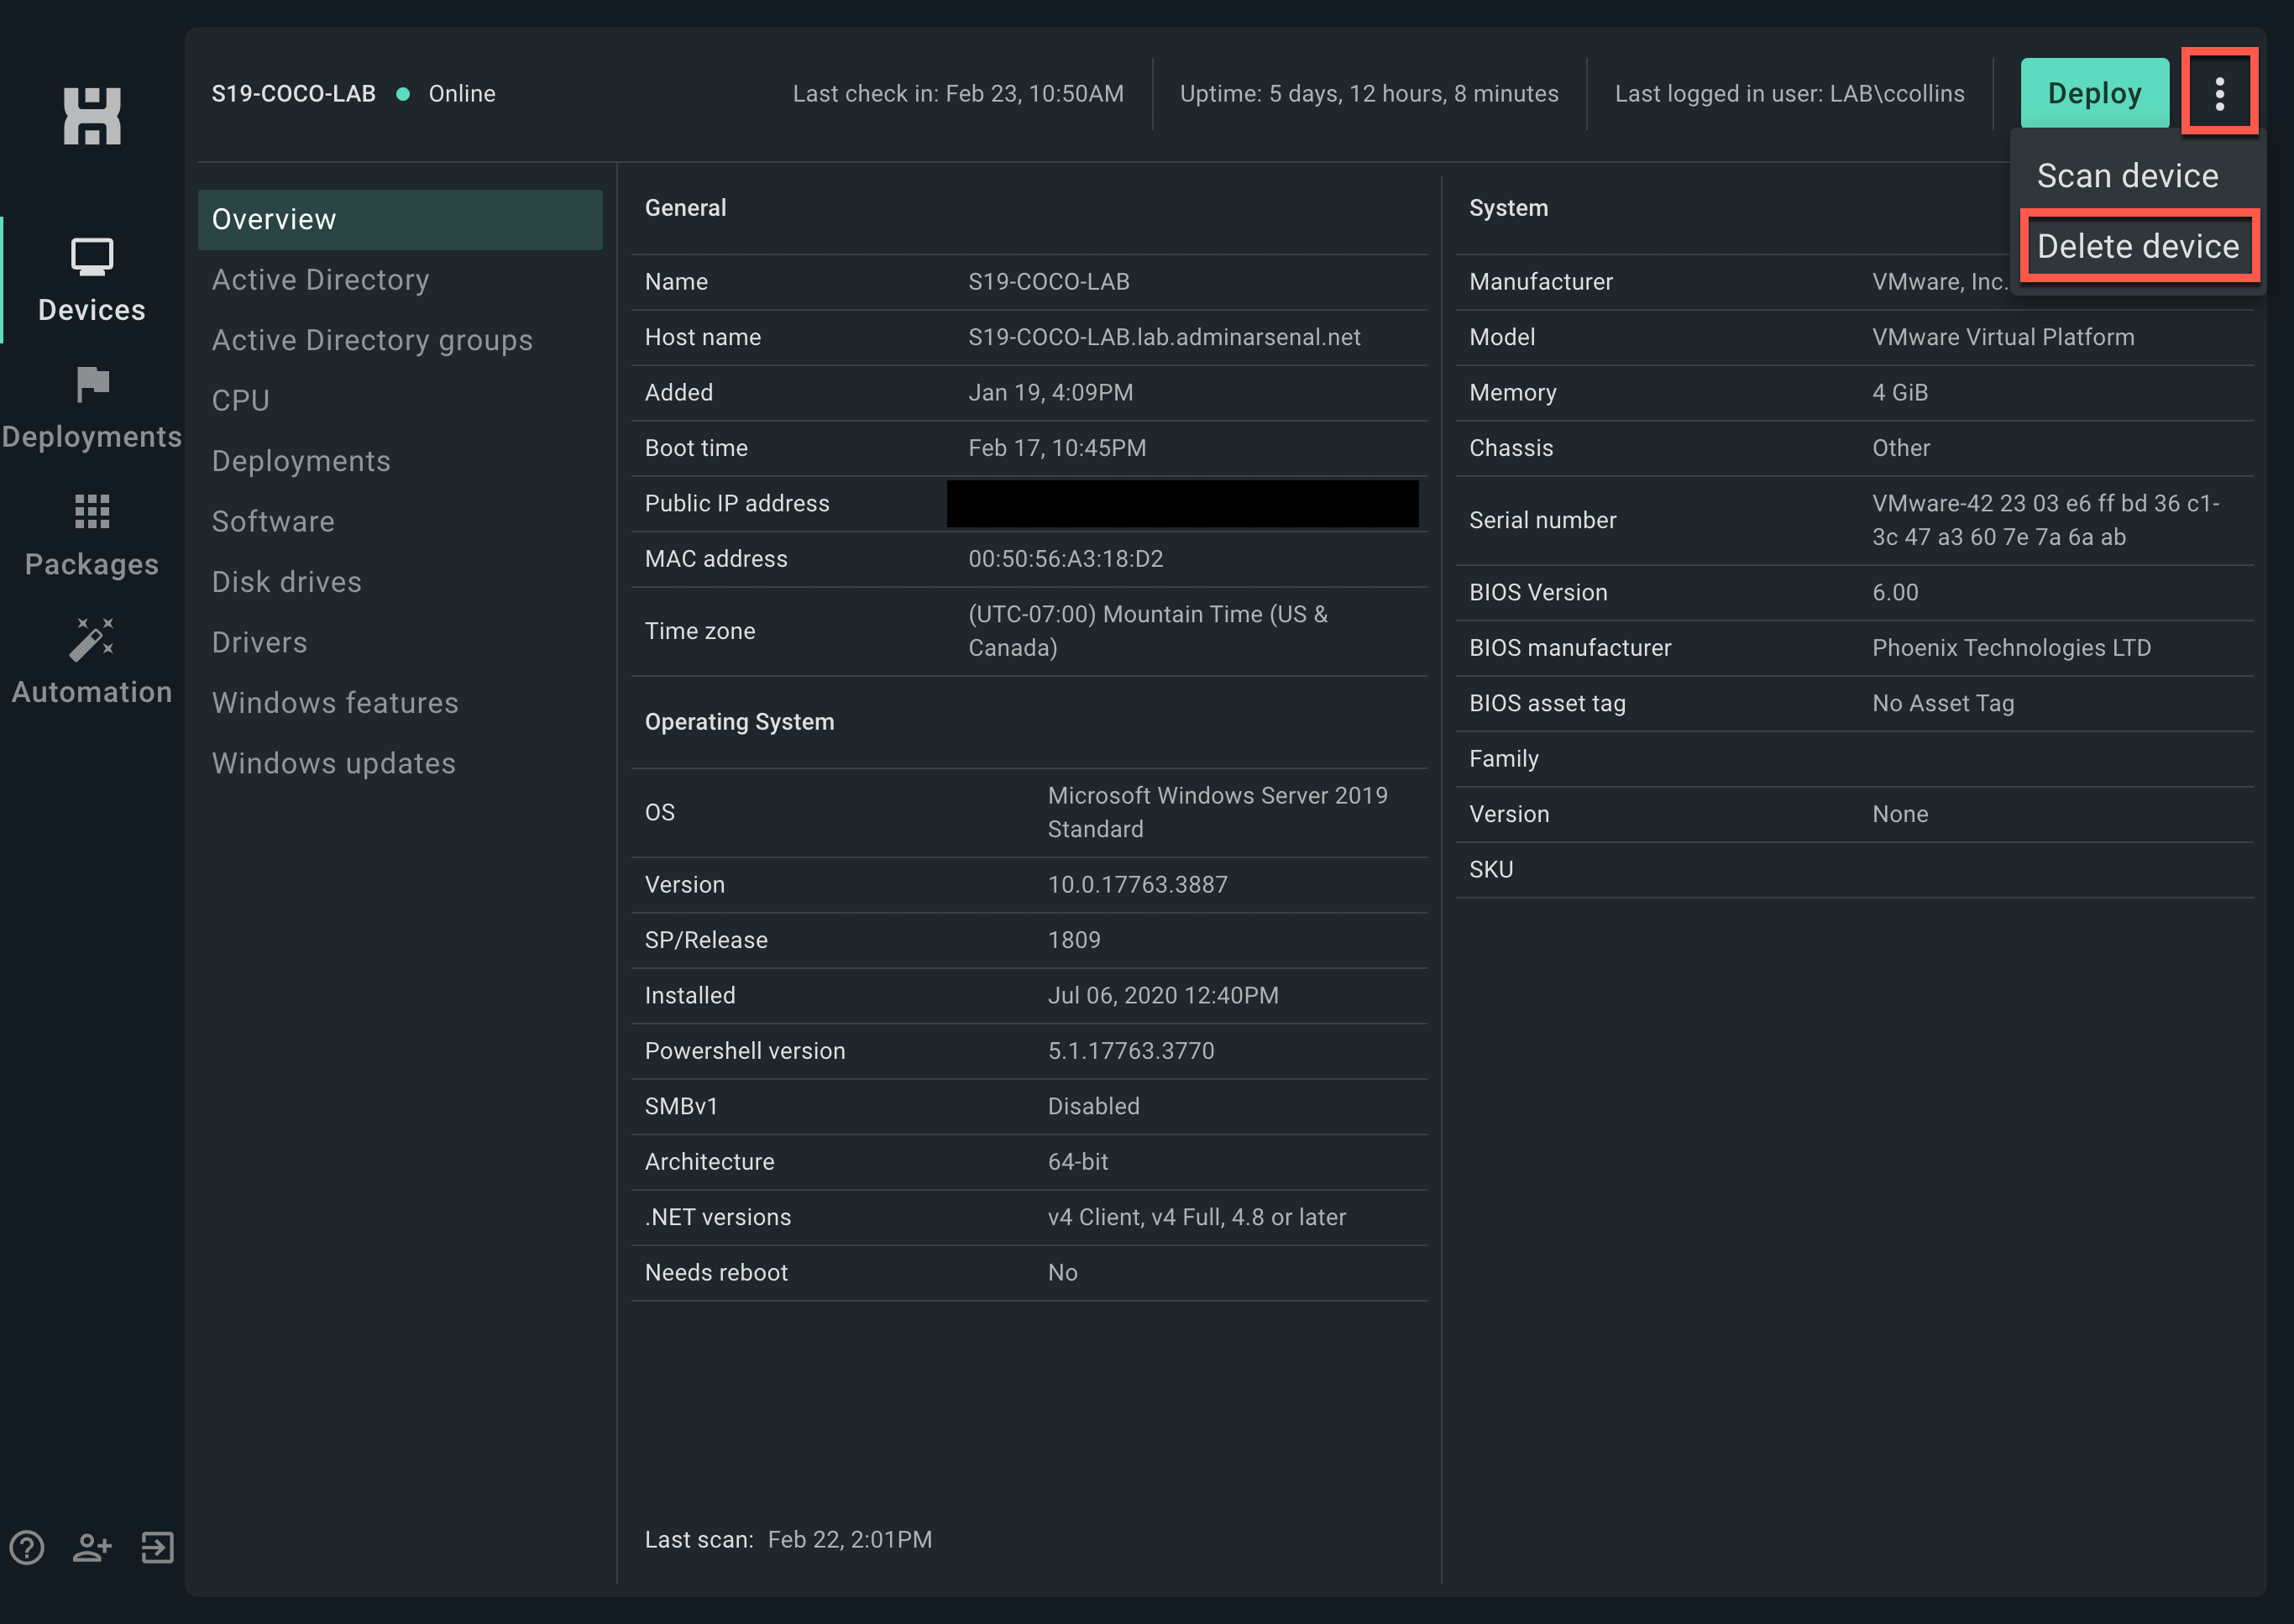Click the add user icon

pos(92,1547)
